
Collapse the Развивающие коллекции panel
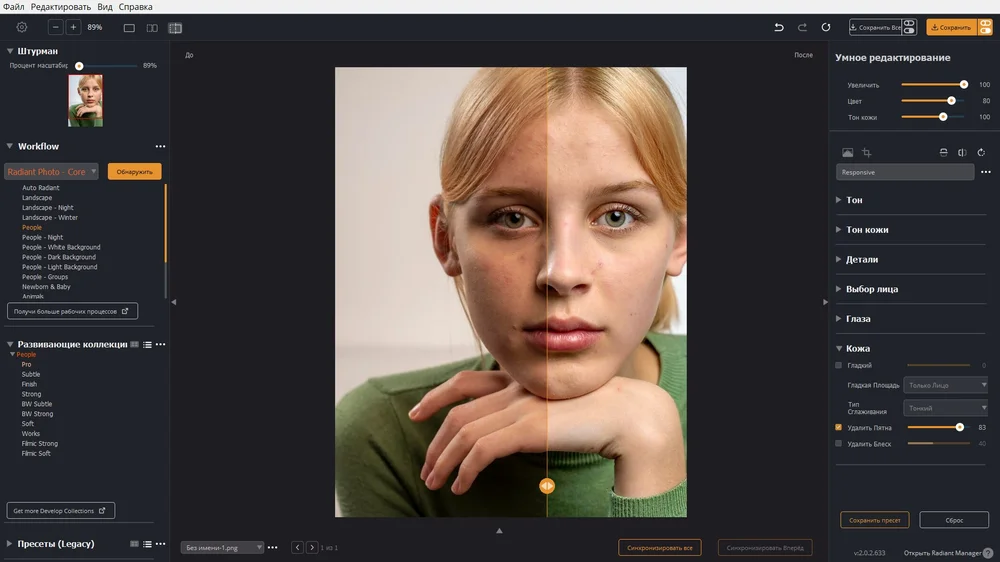coord(10,344)
